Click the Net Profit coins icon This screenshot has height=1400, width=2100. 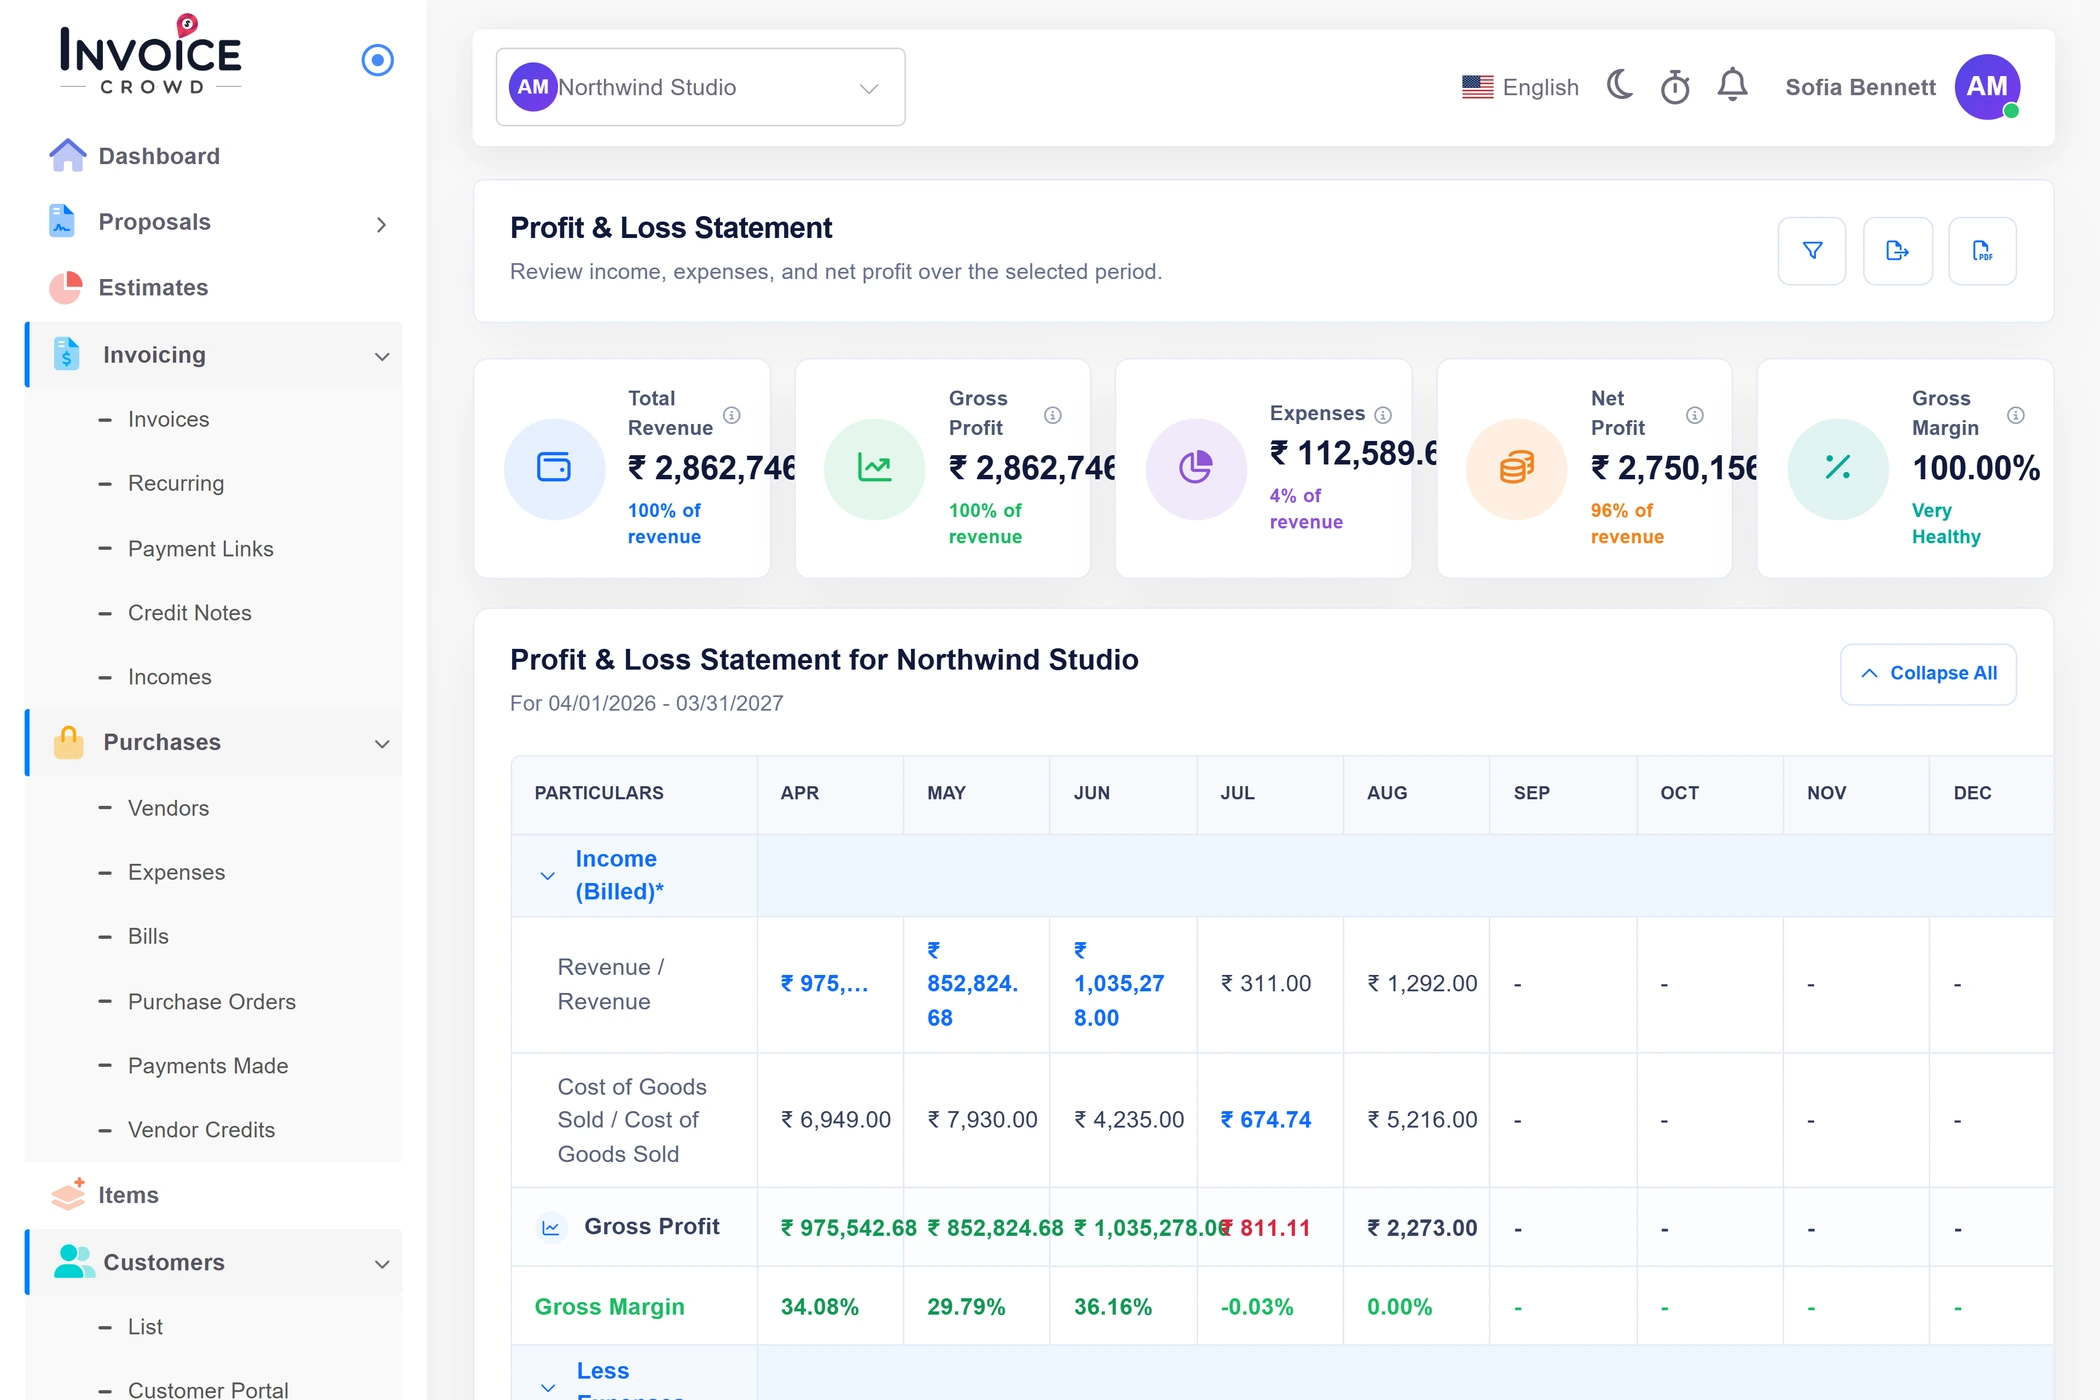click(x=1517, y=468)
